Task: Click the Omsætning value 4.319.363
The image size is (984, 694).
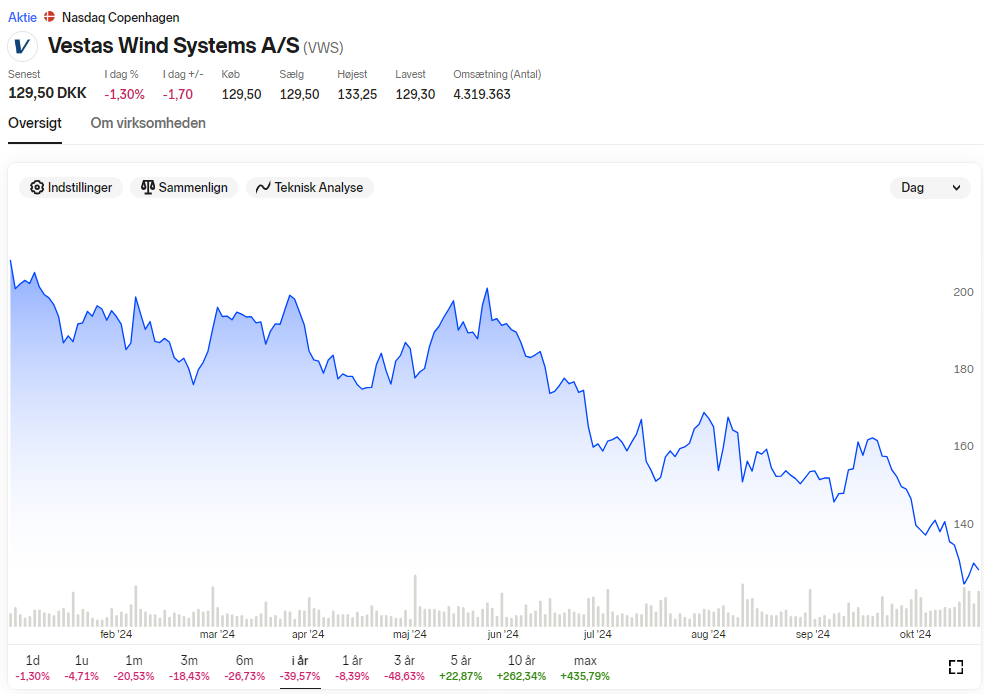Action: (x=482, y=94)
